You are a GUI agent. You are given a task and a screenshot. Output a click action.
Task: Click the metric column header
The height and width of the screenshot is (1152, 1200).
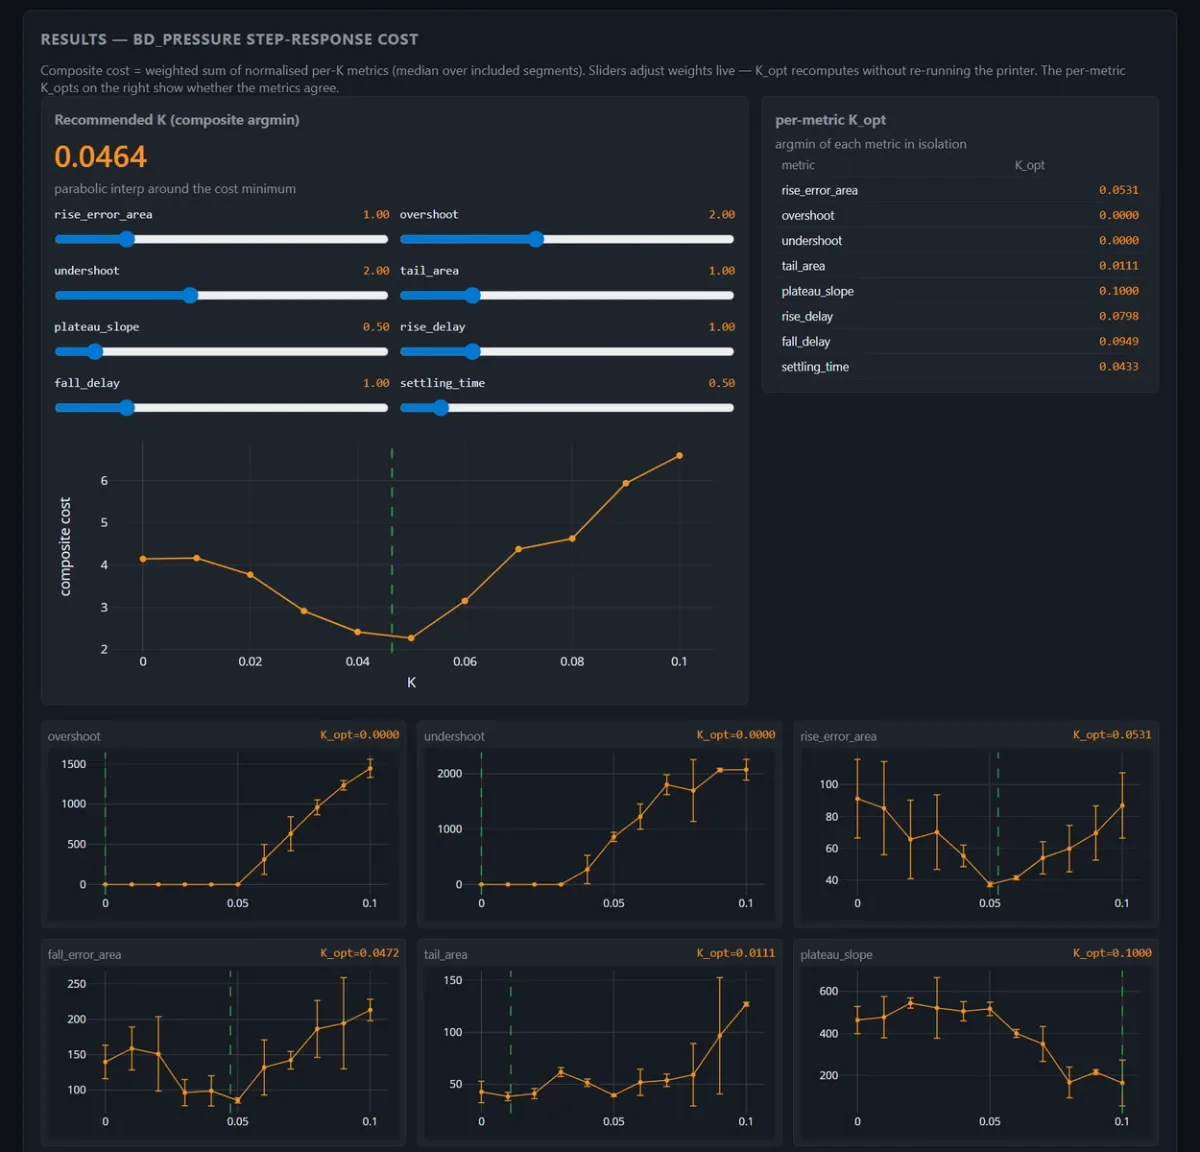(798, 165)
